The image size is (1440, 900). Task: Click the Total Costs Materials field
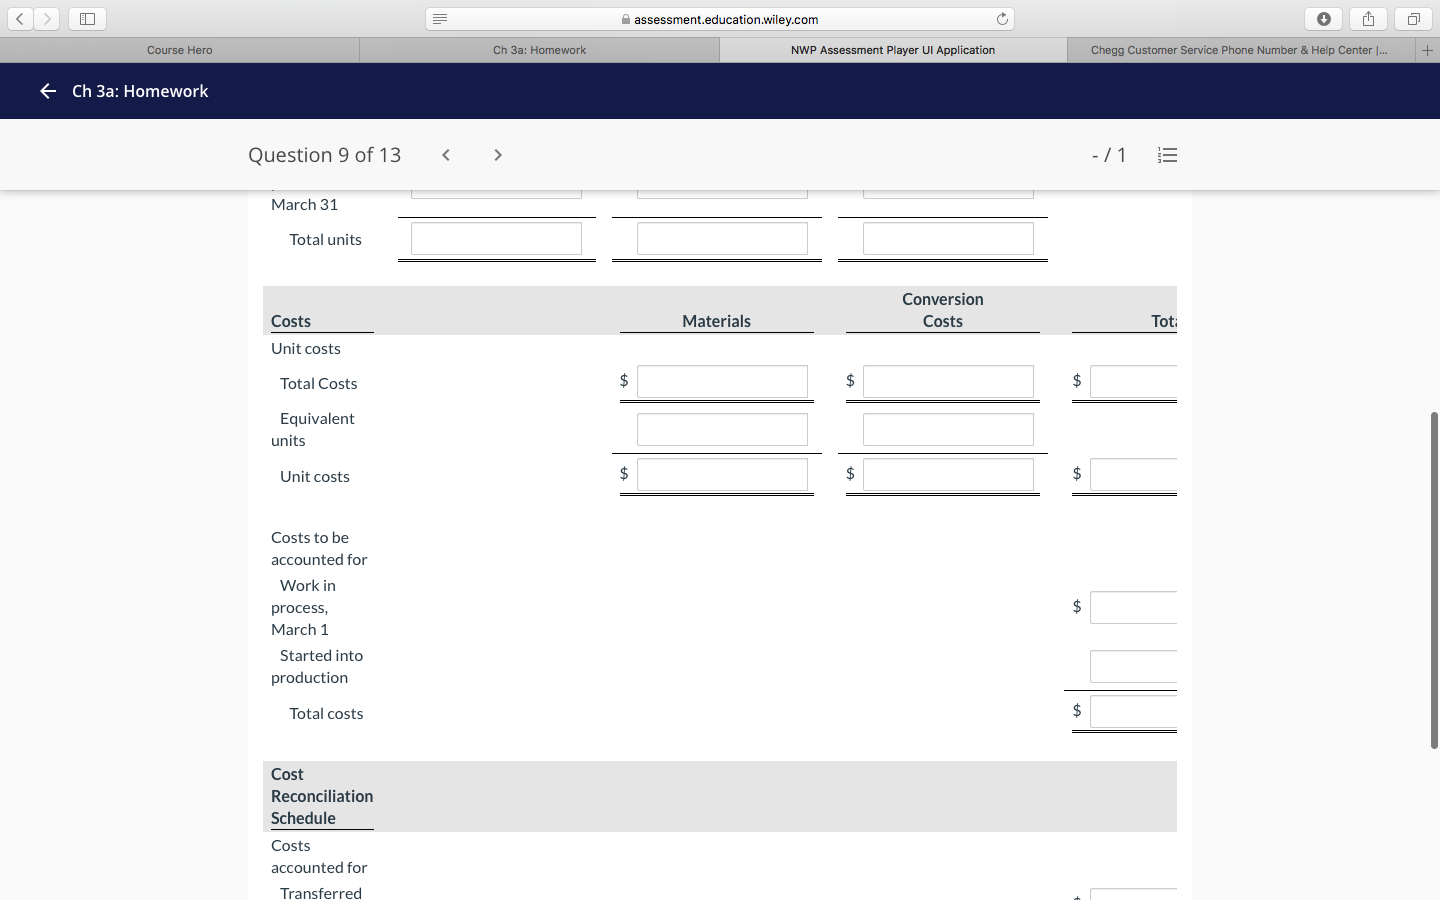(722, 382)
